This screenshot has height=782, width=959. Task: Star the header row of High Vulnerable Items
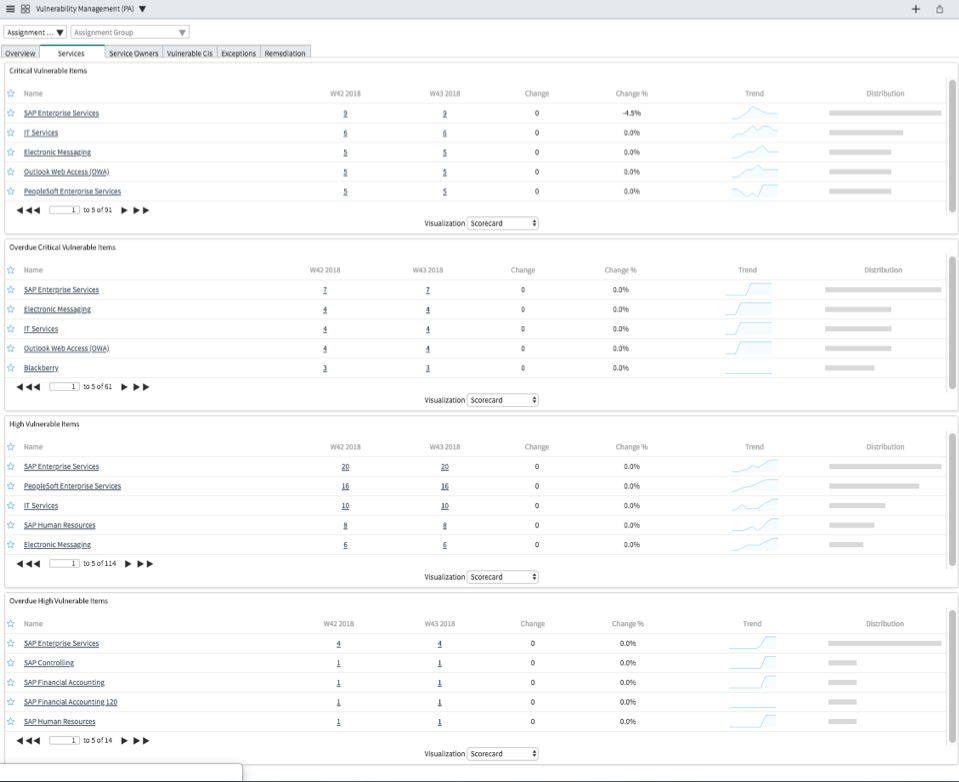click(11, 447)
